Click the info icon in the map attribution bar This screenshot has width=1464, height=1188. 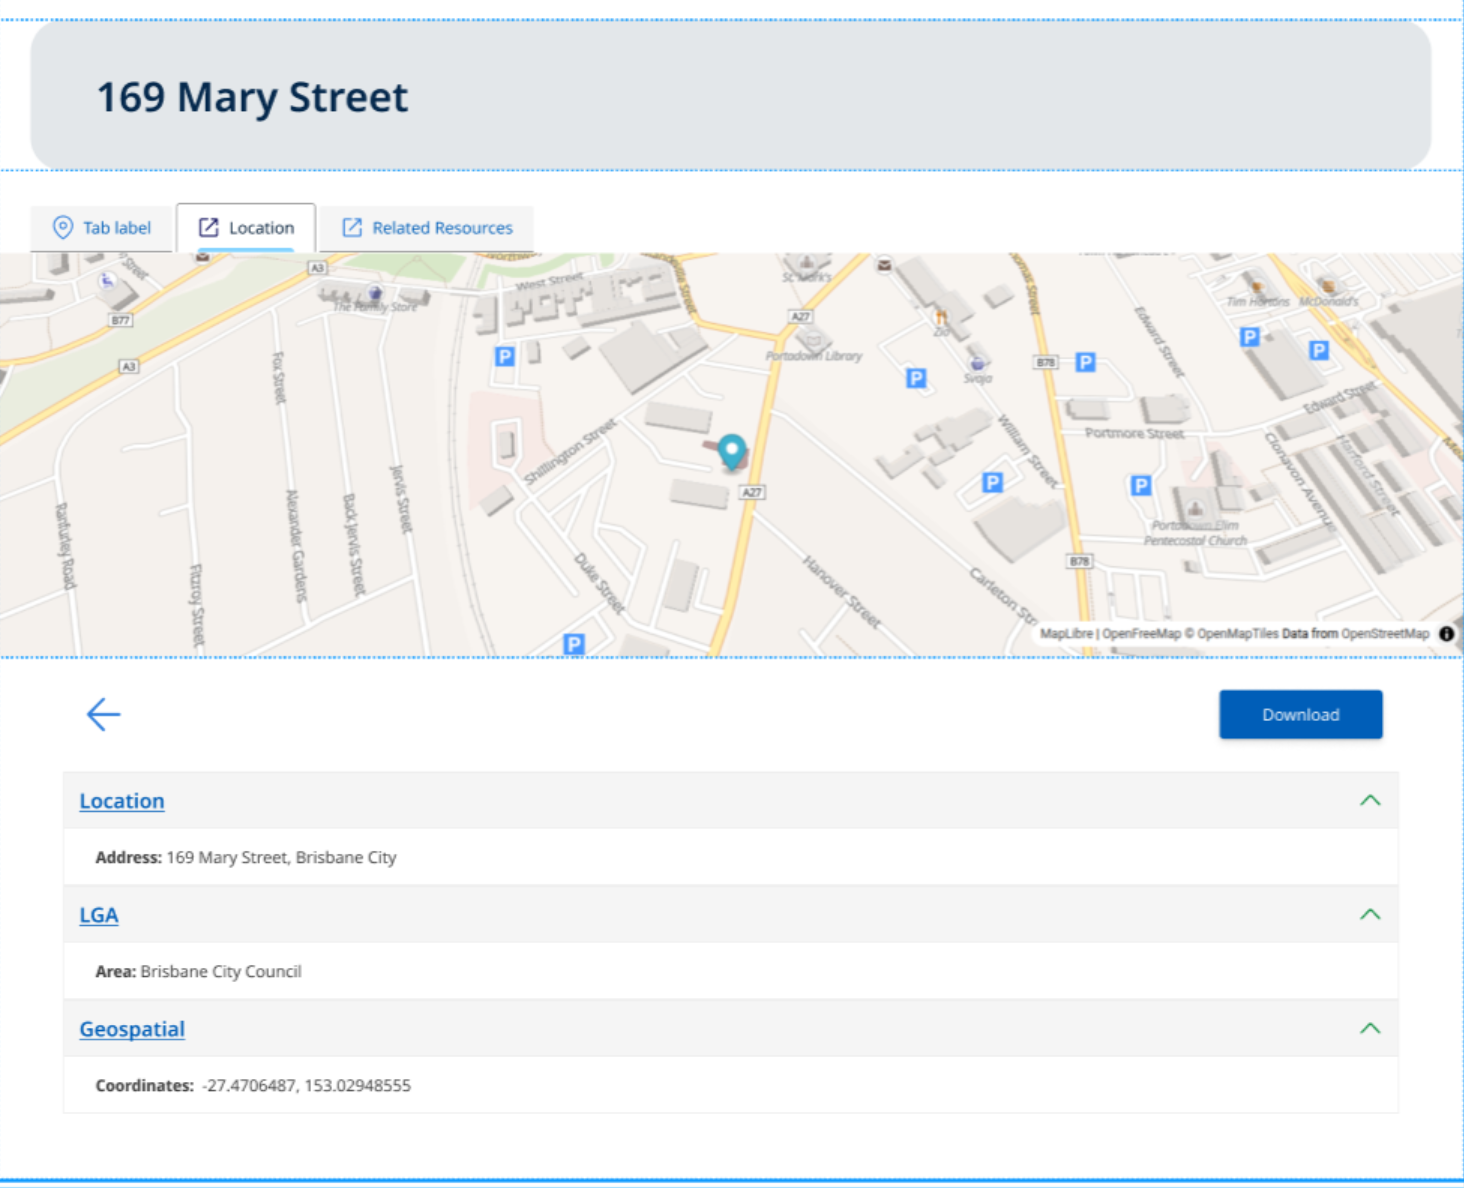[1448, 633]
